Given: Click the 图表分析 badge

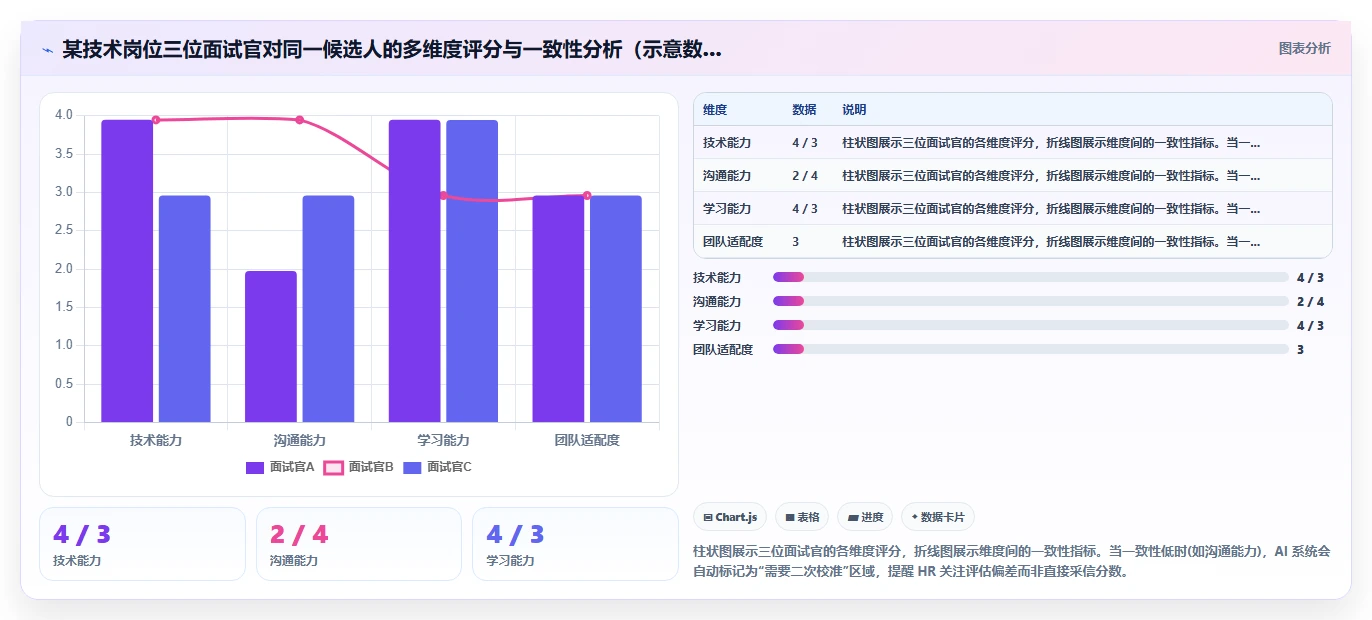Looking at the screenshot, I should pyautogui.click(x=1304, y=48).
